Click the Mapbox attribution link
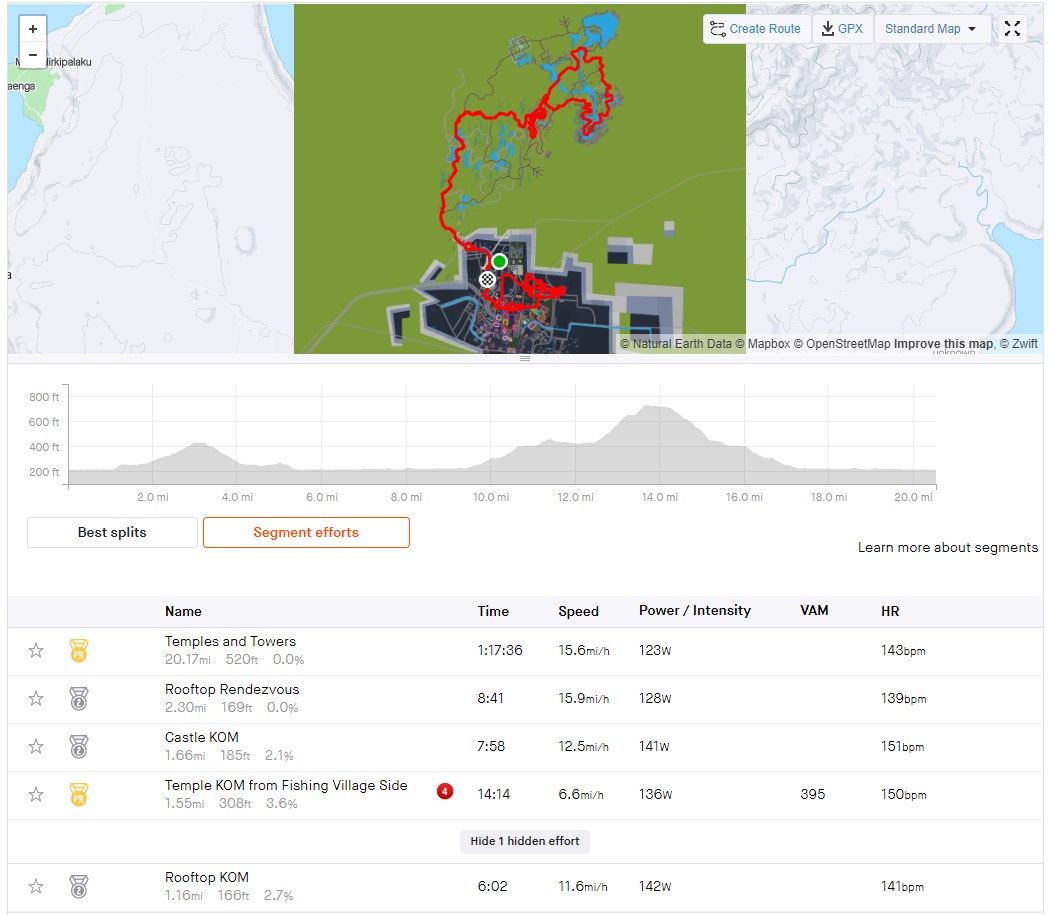Screen dimensions: 1049x915 click(x=763, y=344)
